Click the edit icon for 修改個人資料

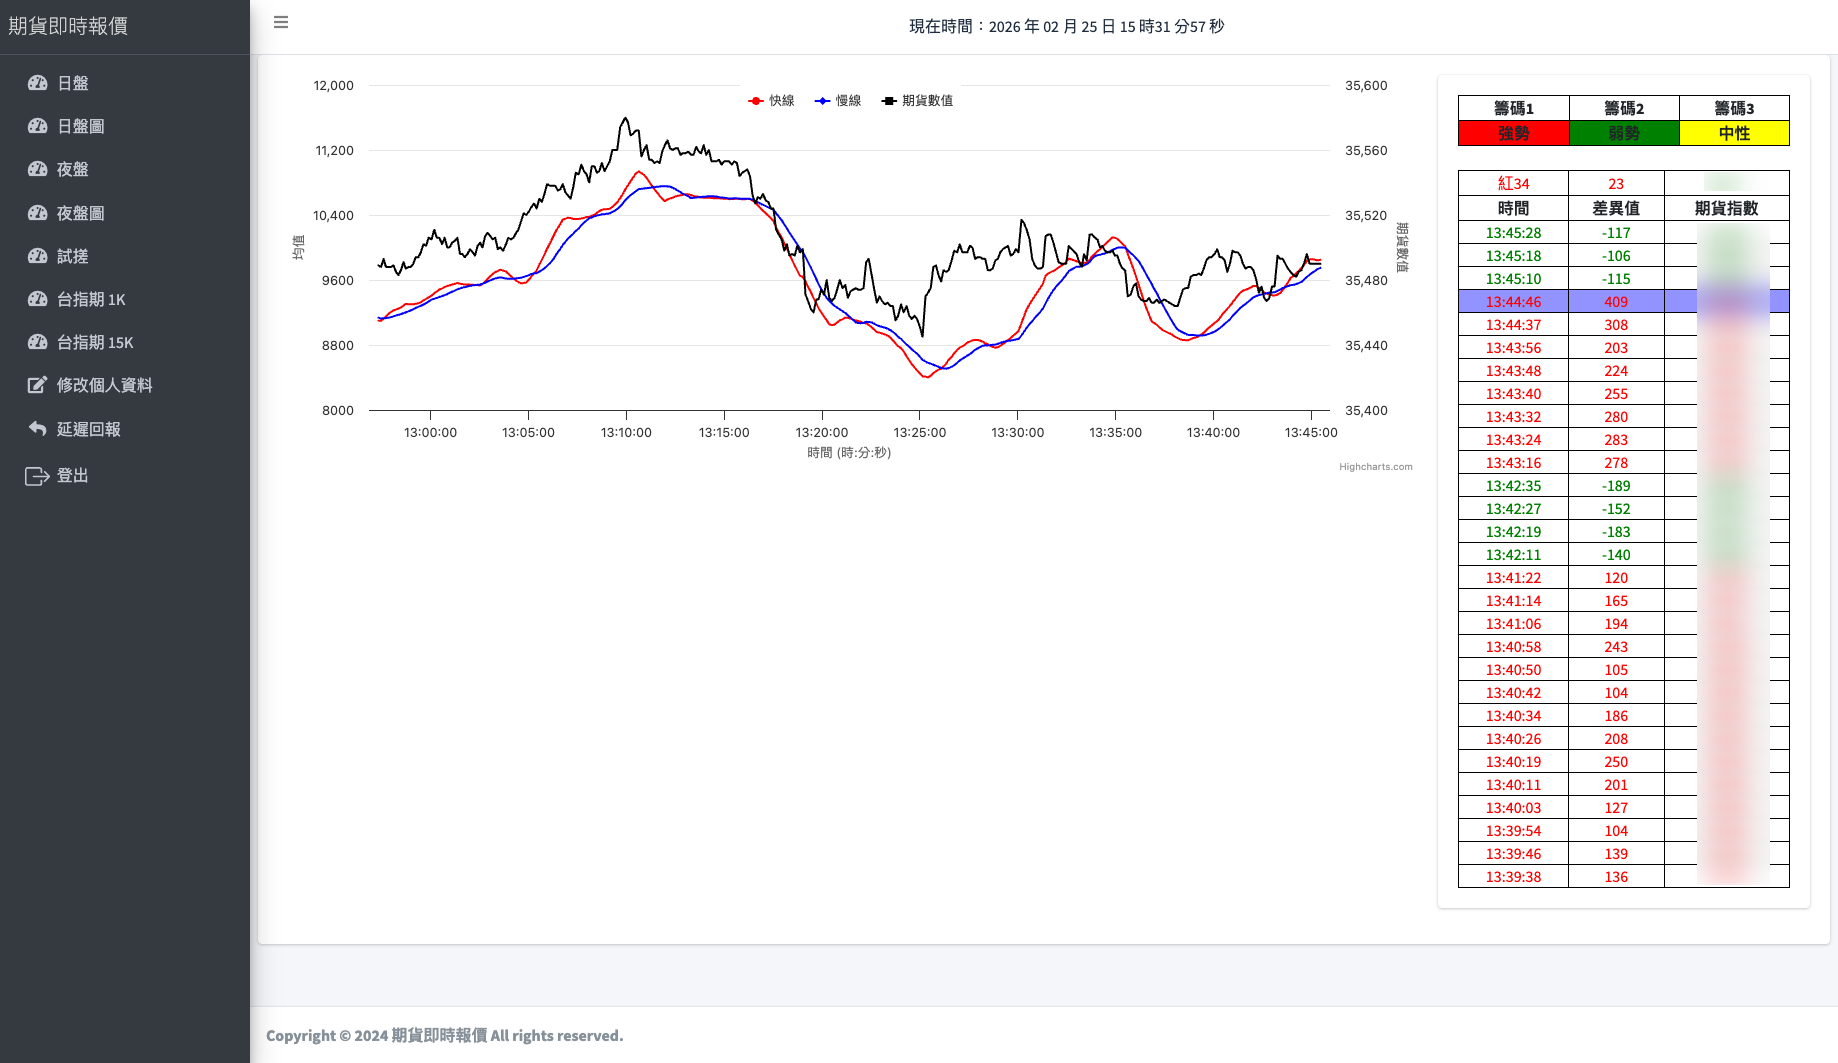(38, 385)
